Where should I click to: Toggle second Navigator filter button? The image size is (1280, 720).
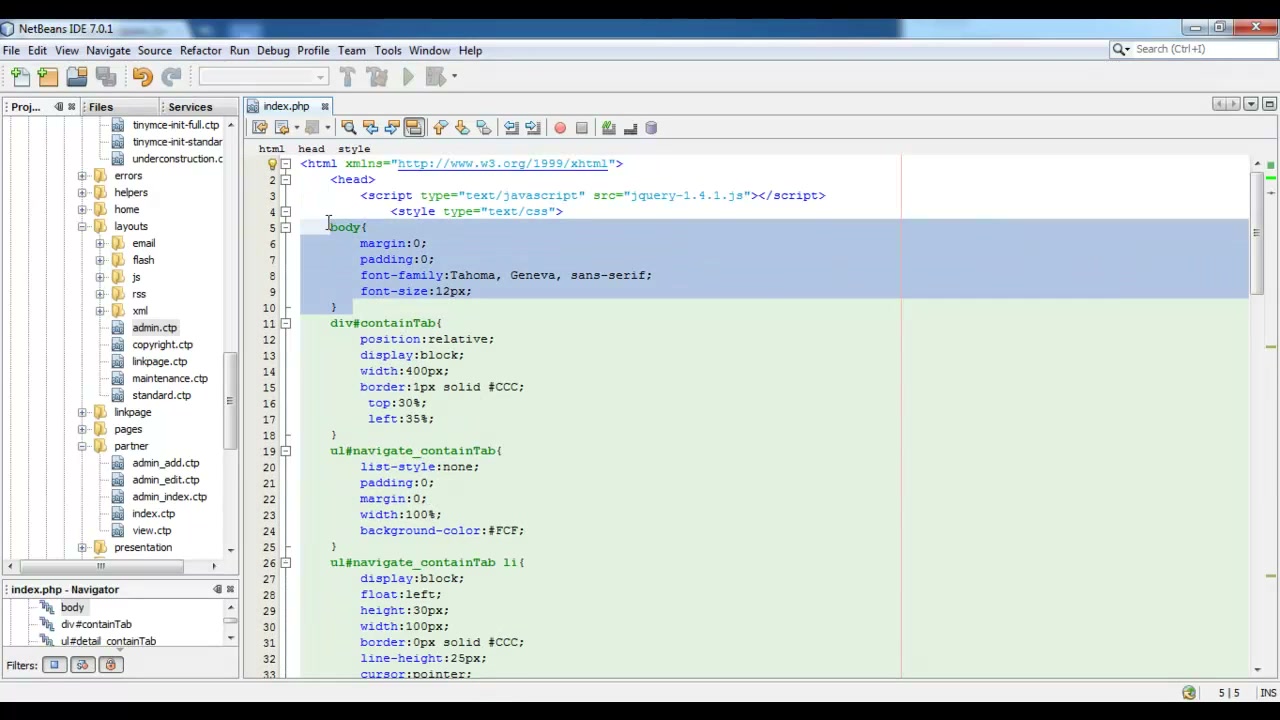point(82,666)
